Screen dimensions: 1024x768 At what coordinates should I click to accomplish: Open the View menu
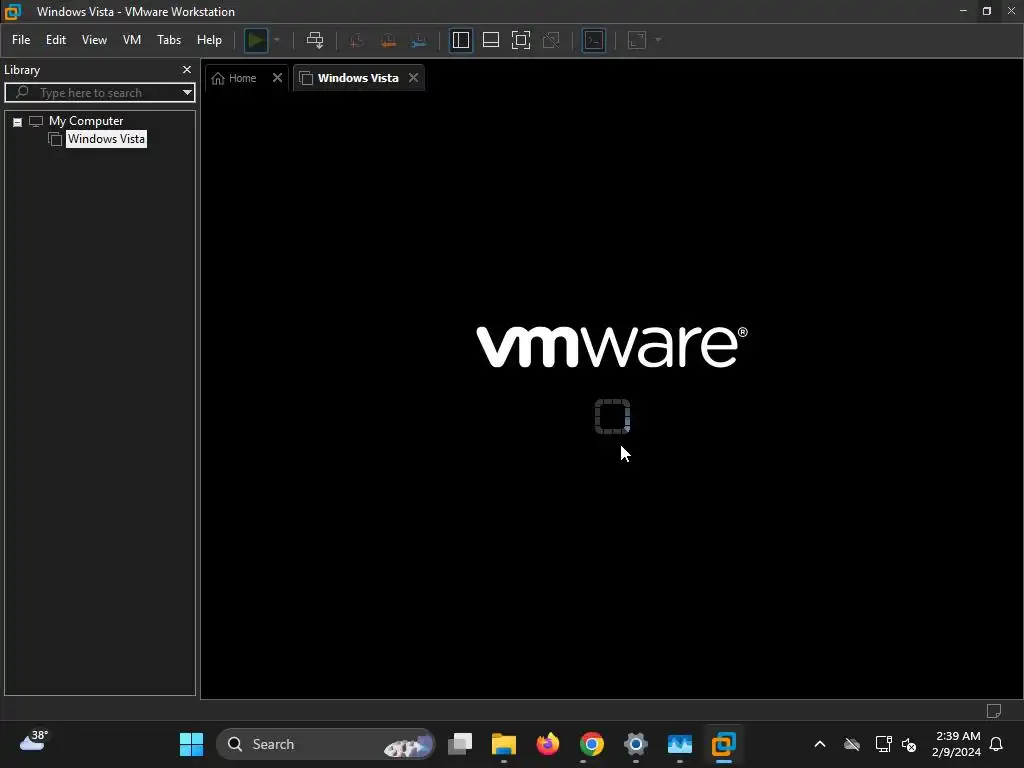click(94, 40)
